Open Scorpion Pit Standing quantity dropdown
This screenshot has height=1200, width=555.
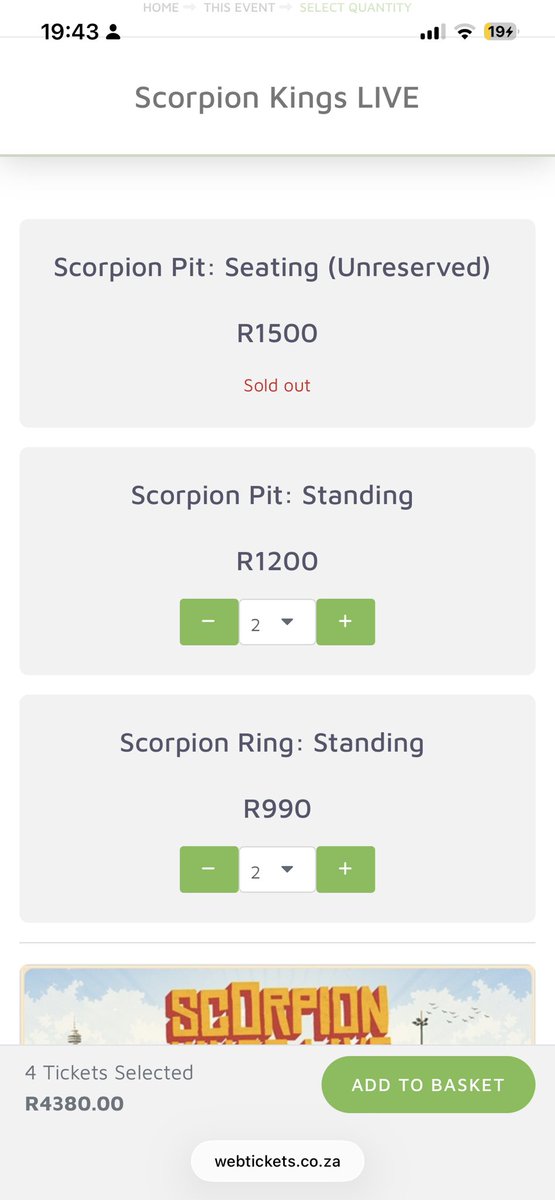tap(277, 622)
